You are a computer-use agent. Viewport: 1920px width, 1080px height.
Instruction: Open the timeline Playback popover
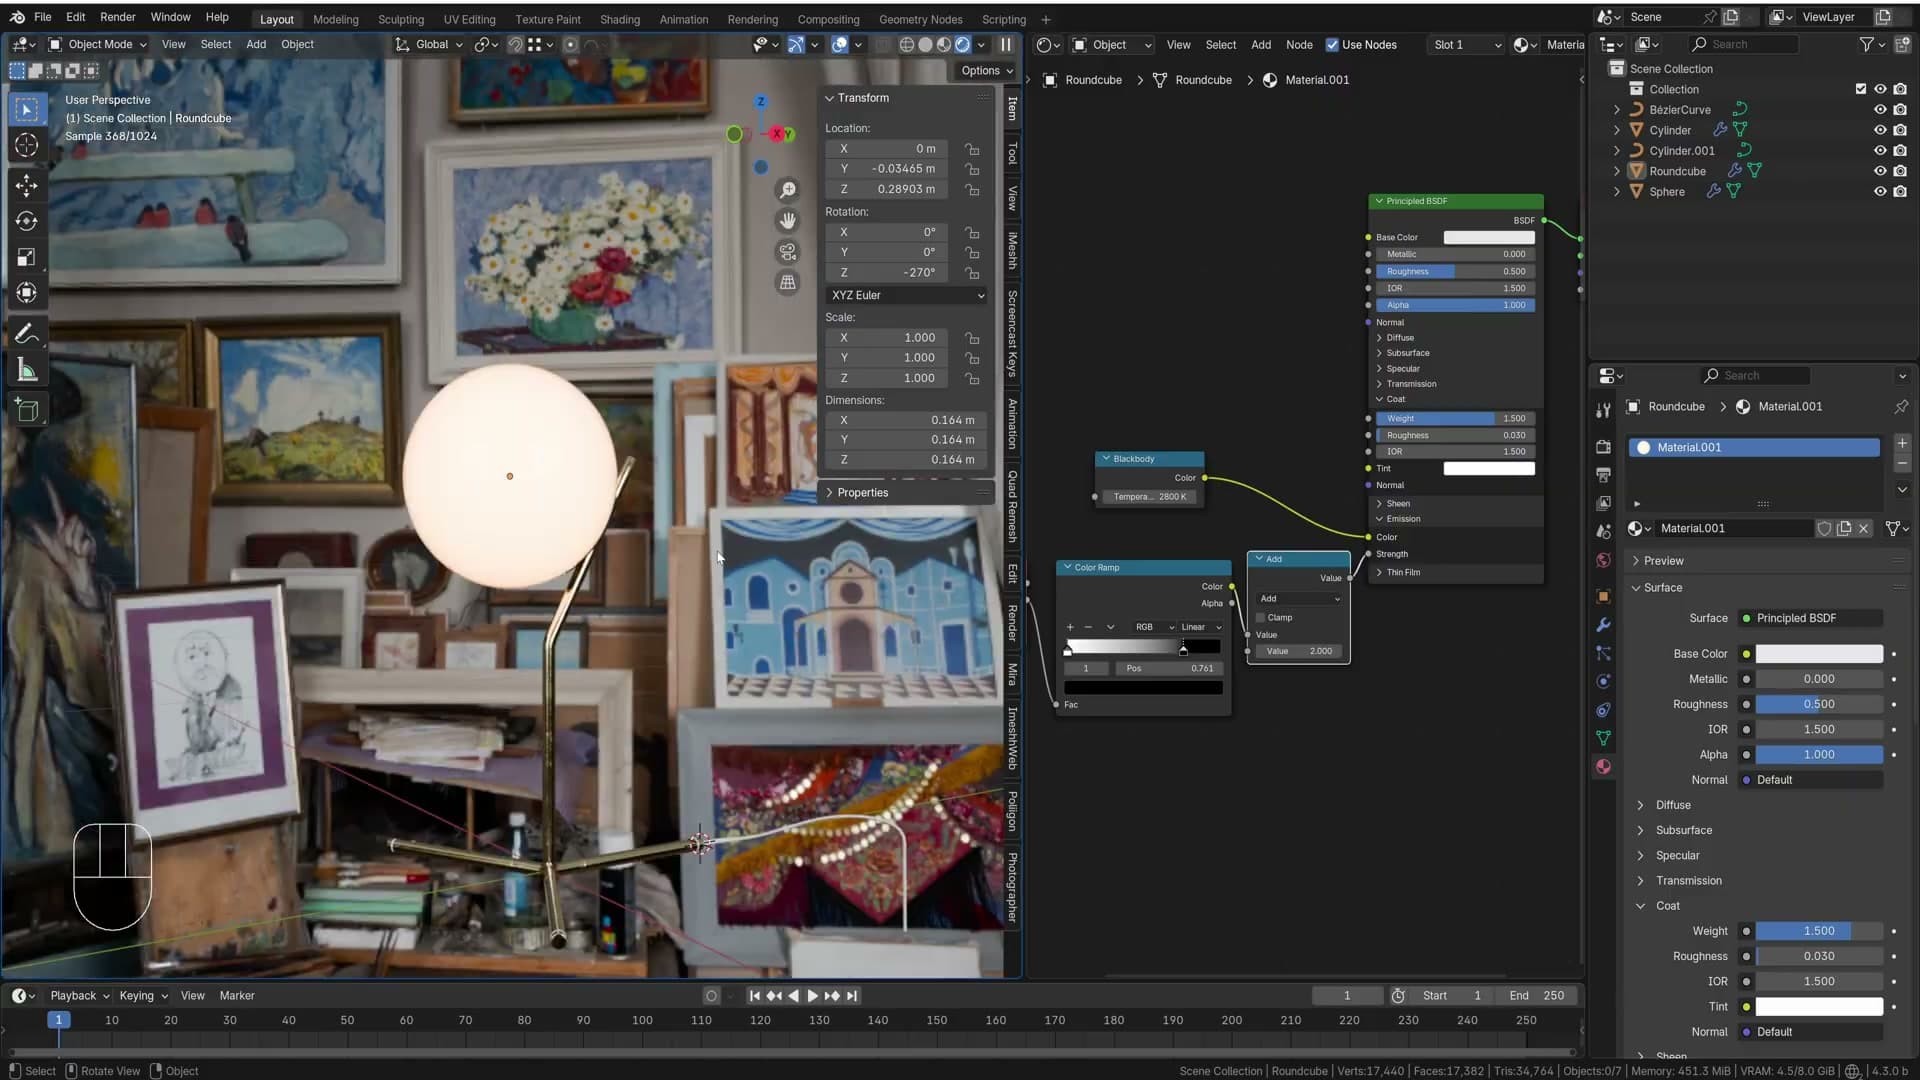[x=79, y=996]
